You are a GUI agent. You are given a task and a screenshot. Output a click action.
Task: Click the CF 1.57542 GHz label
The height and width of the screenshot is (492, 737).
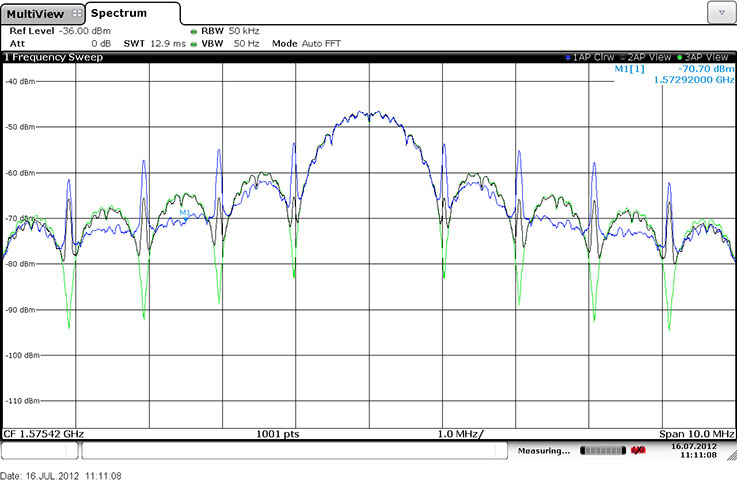(x=45, y=433)
